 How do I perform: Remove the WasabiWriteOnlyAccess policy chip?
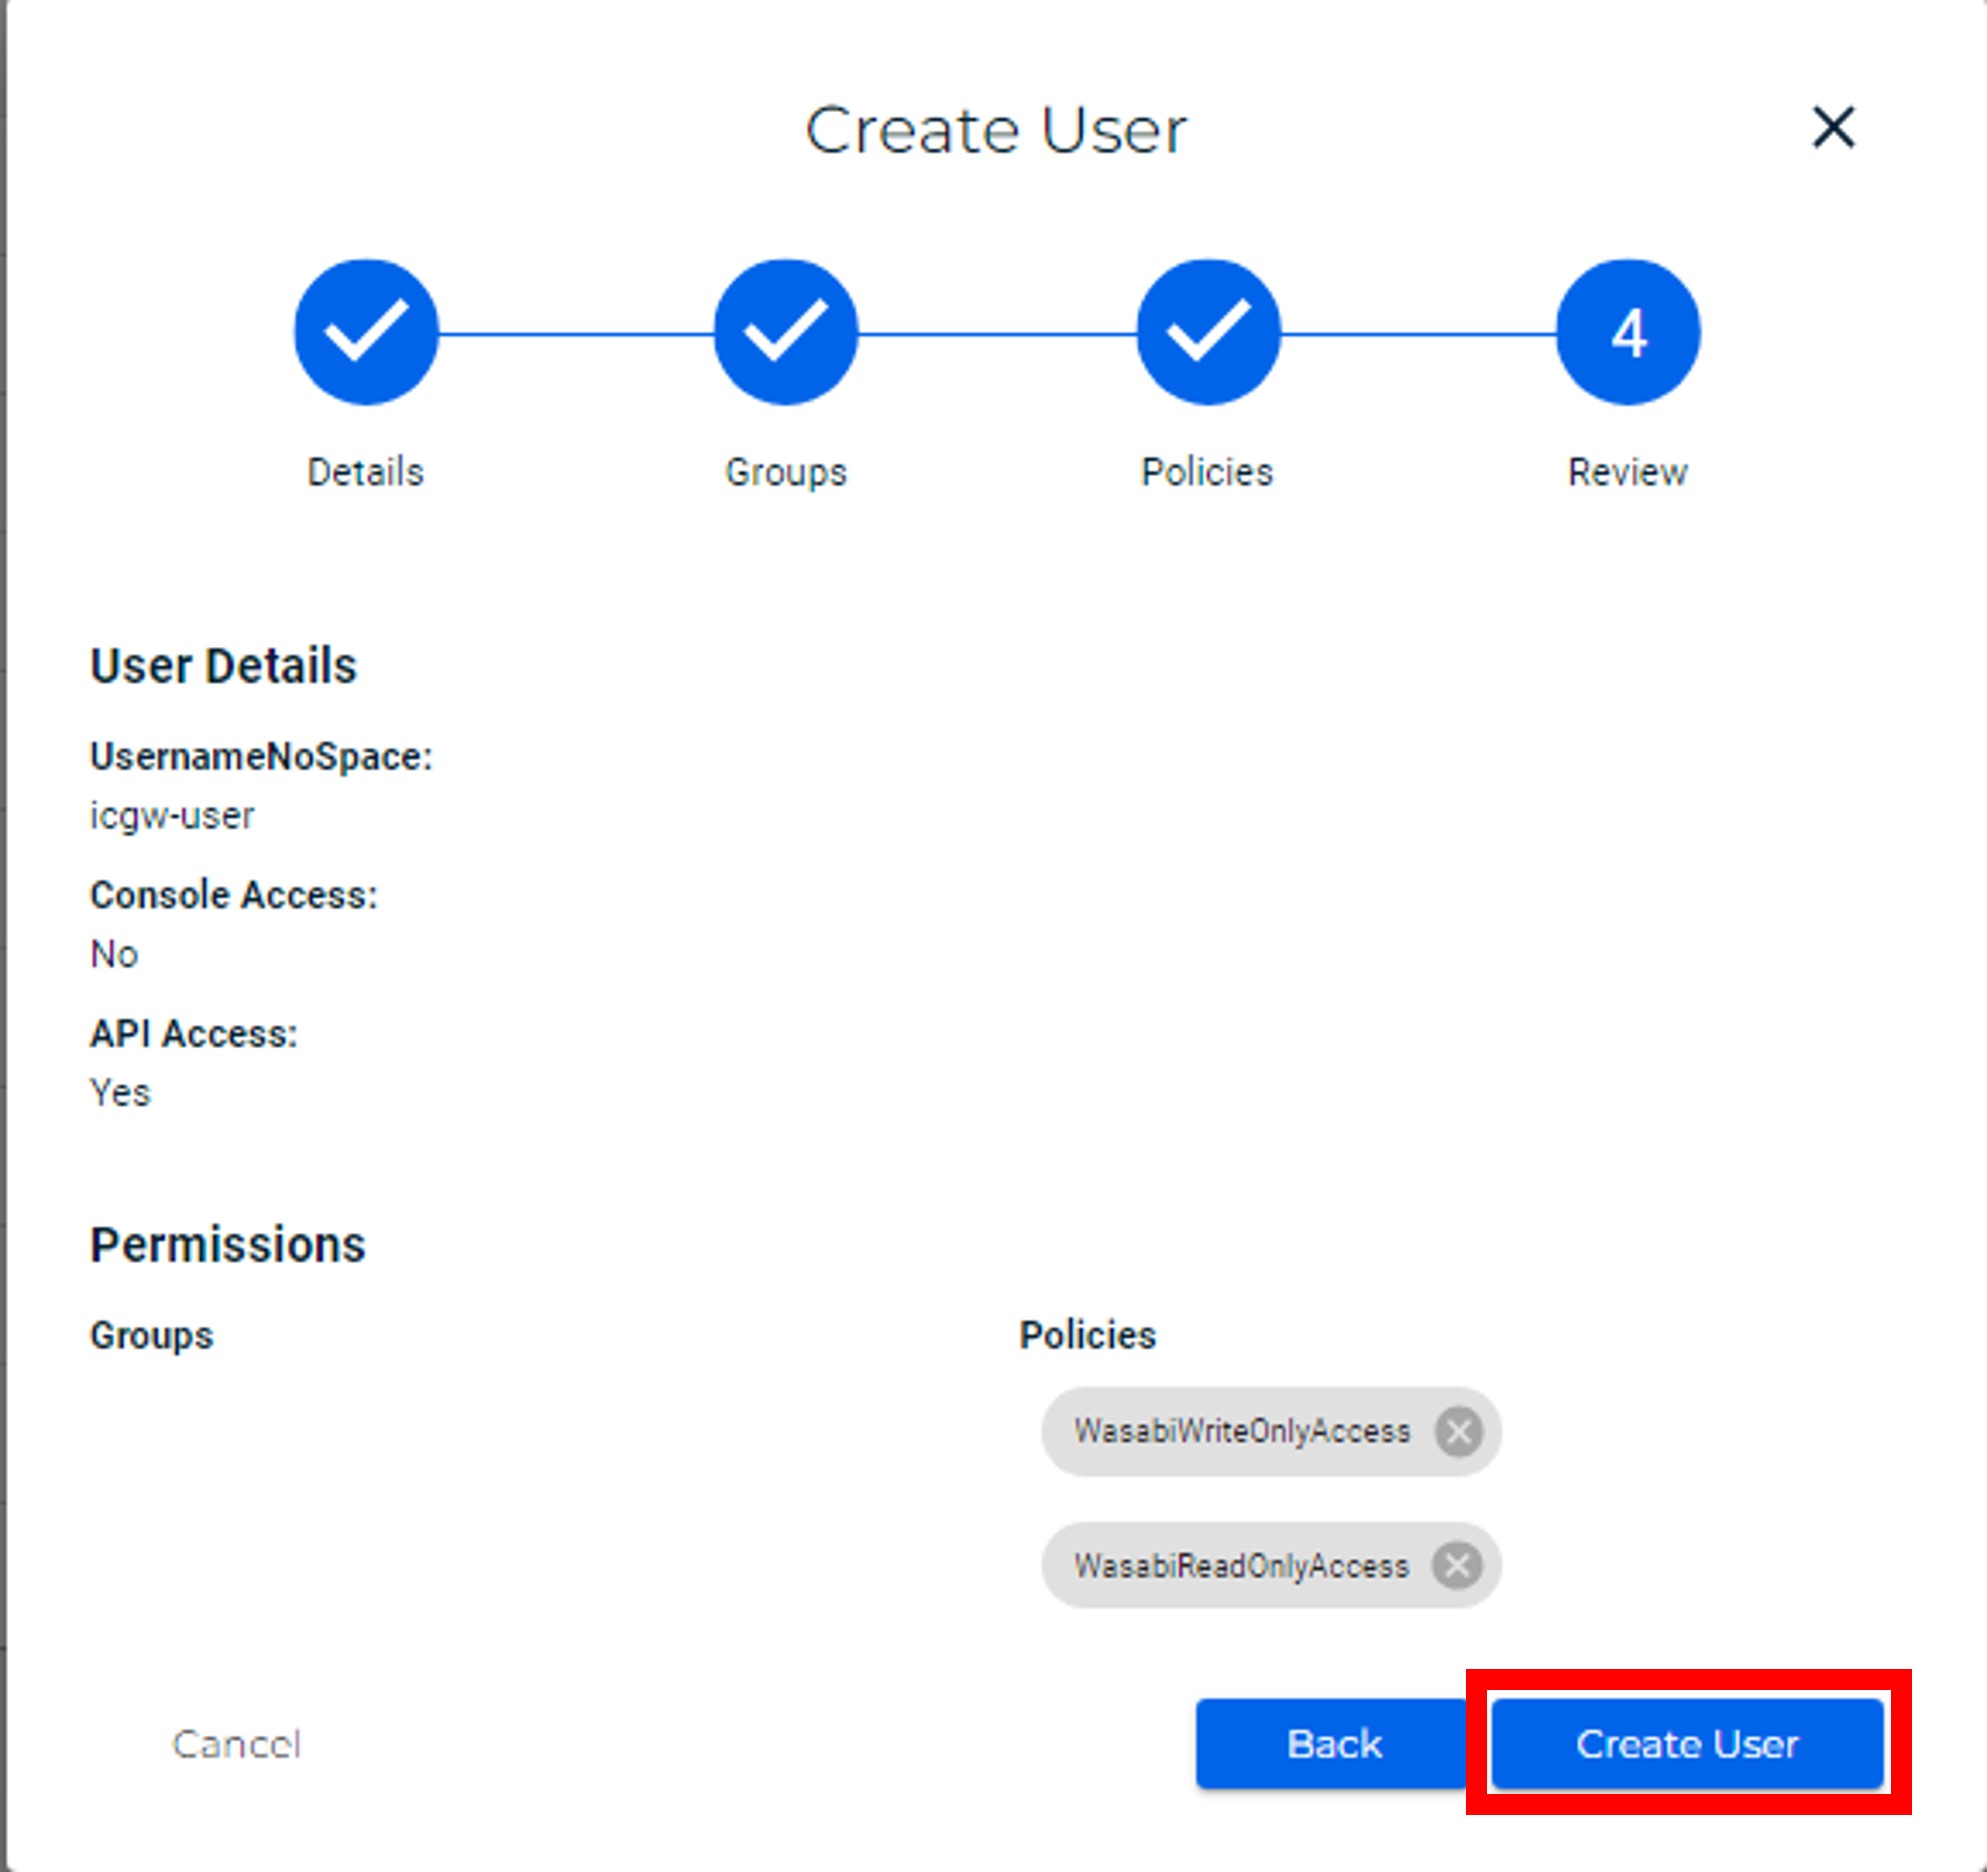(1459, 1431)
